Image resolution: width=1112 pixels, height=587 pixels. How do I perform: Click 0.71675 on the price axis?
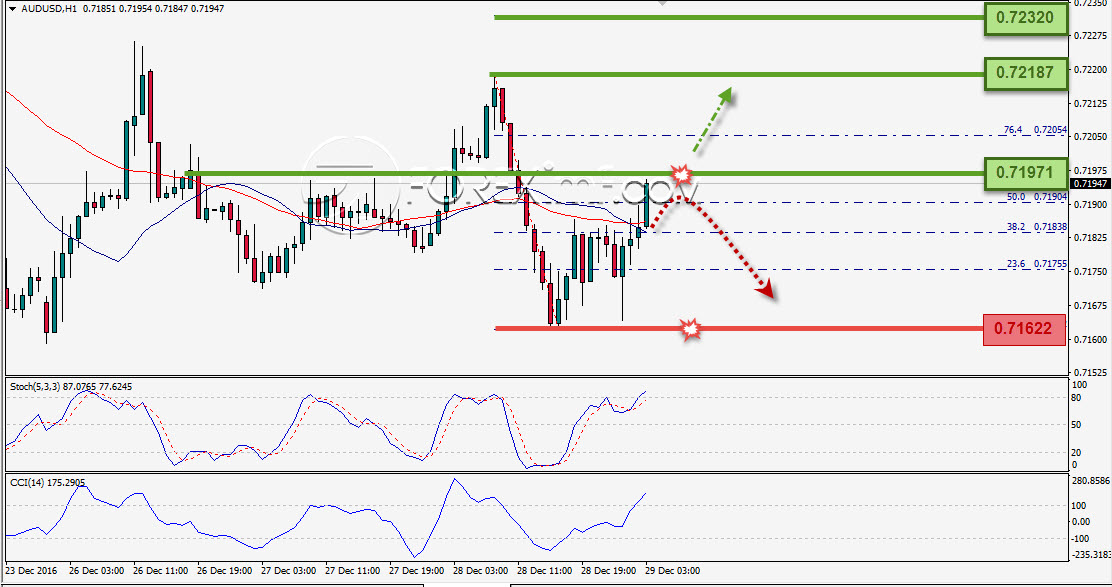(x=1091, y=306)
